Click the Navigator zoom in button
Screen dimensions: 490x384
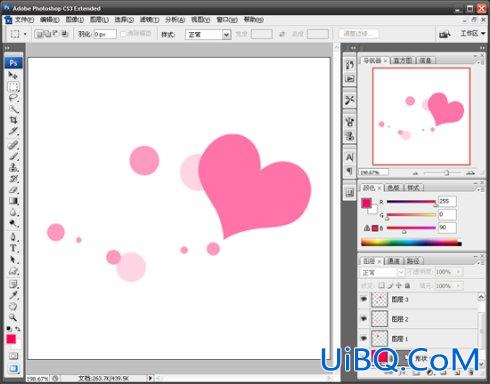coord(470,173)
